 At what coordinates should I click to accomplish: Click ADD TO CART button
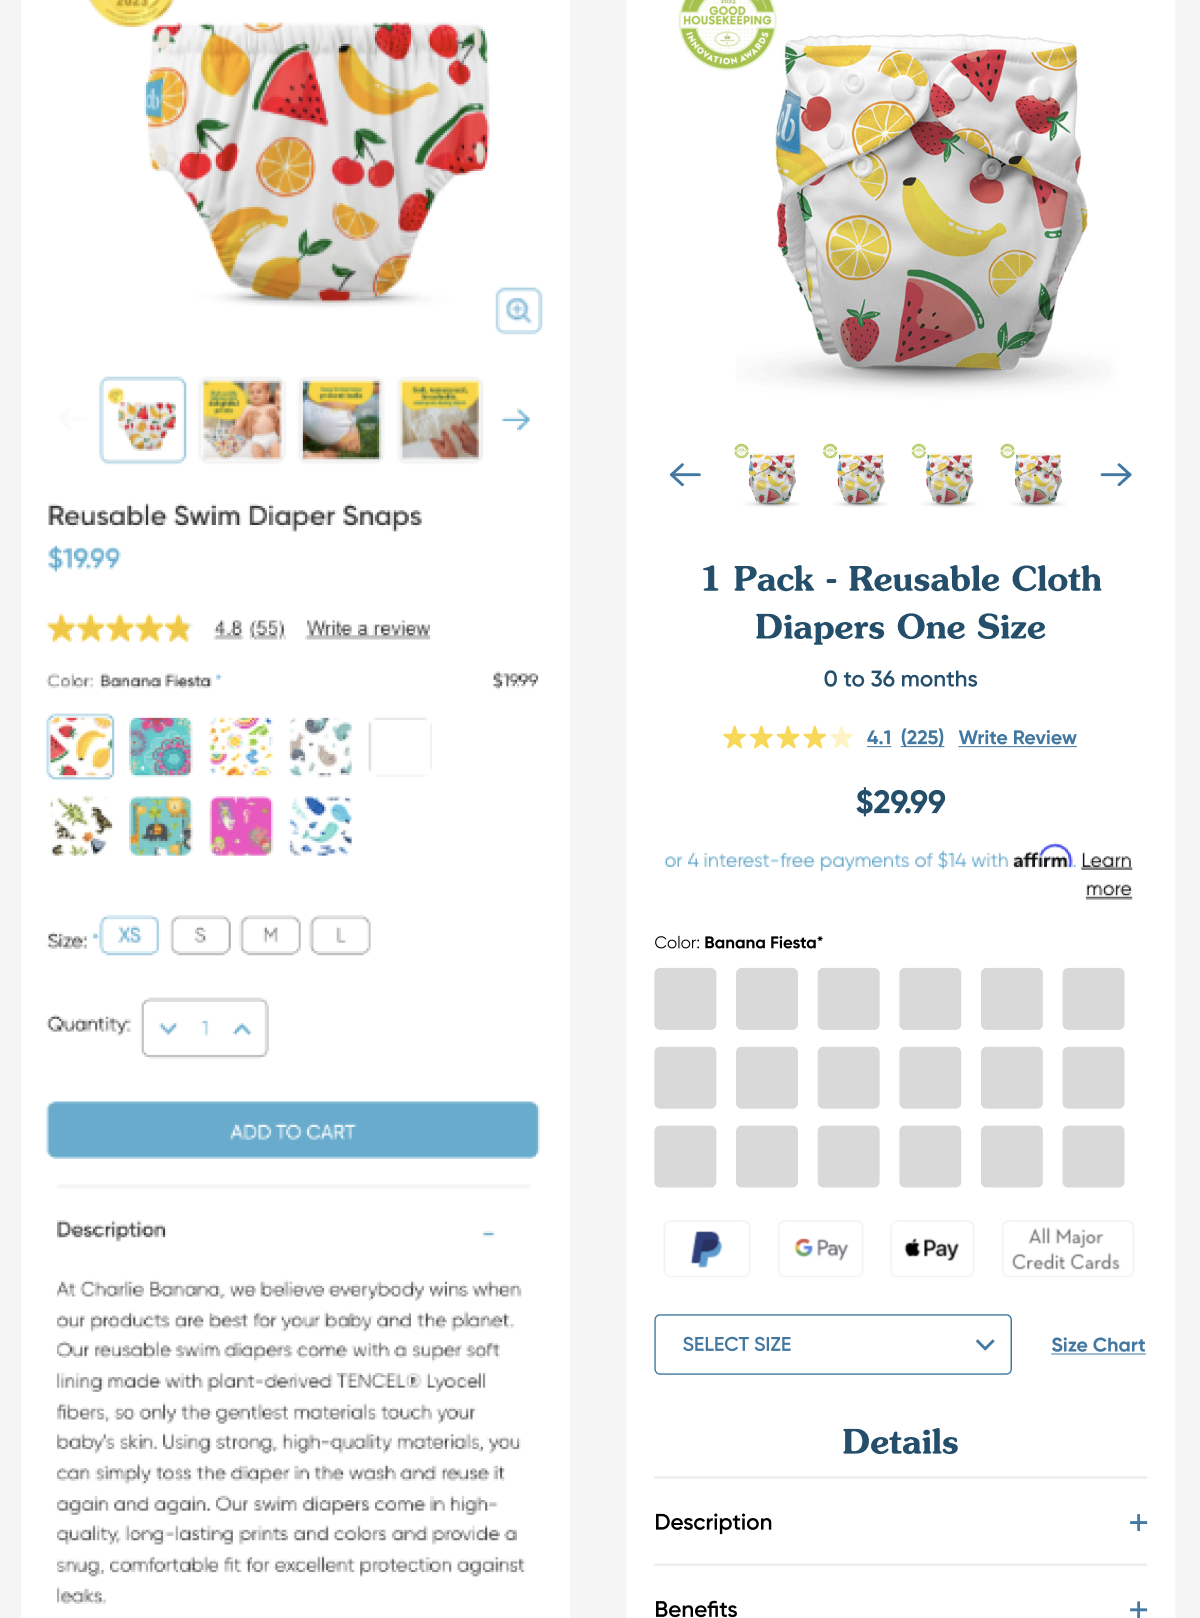(x=293, y=1131)
